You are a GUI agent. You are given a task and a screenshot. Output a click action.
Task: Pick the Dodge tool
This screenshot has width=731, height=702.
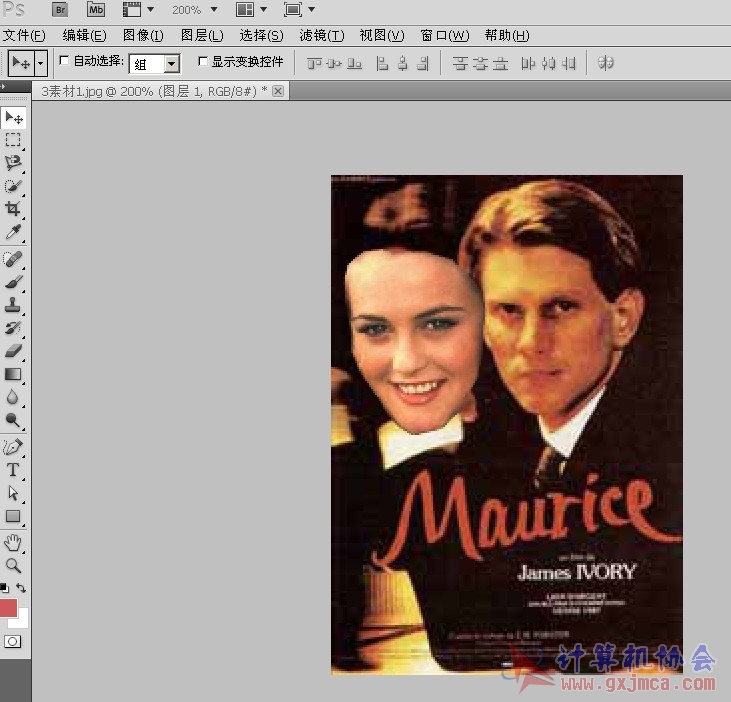13,420
